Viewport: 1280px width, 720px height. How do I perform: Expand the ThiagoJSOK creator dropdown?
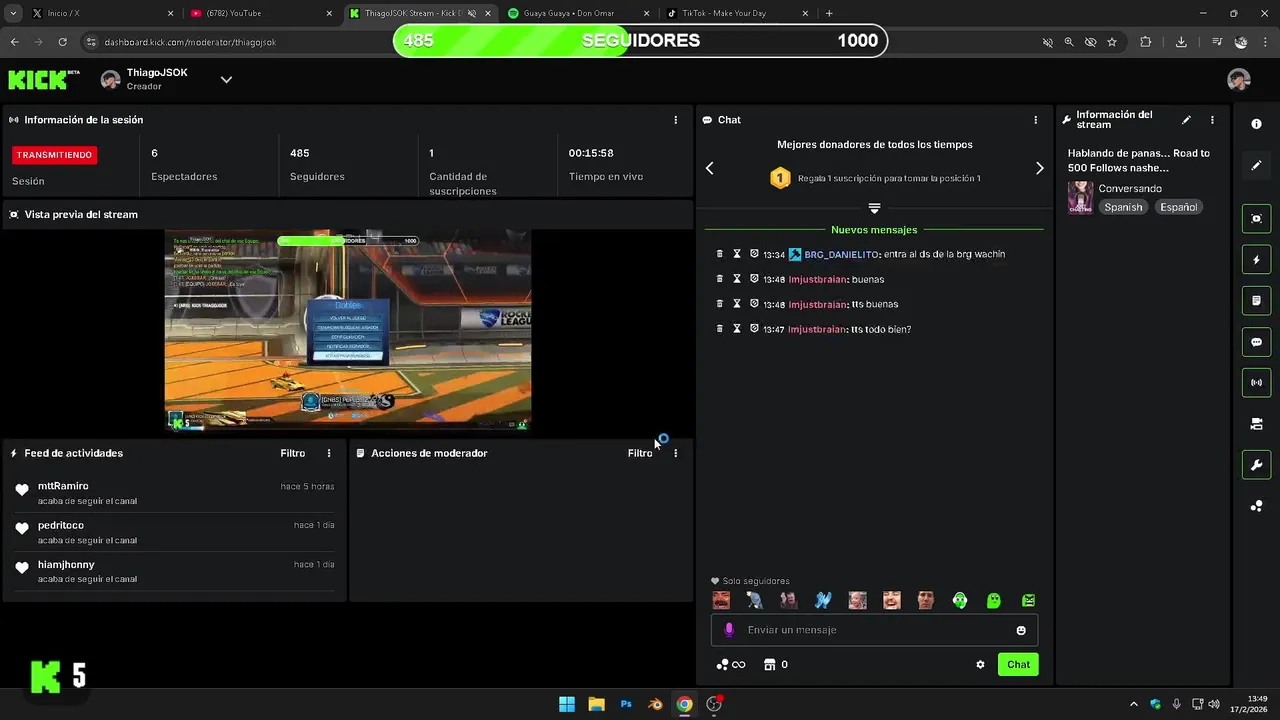[x=226, y=80]
